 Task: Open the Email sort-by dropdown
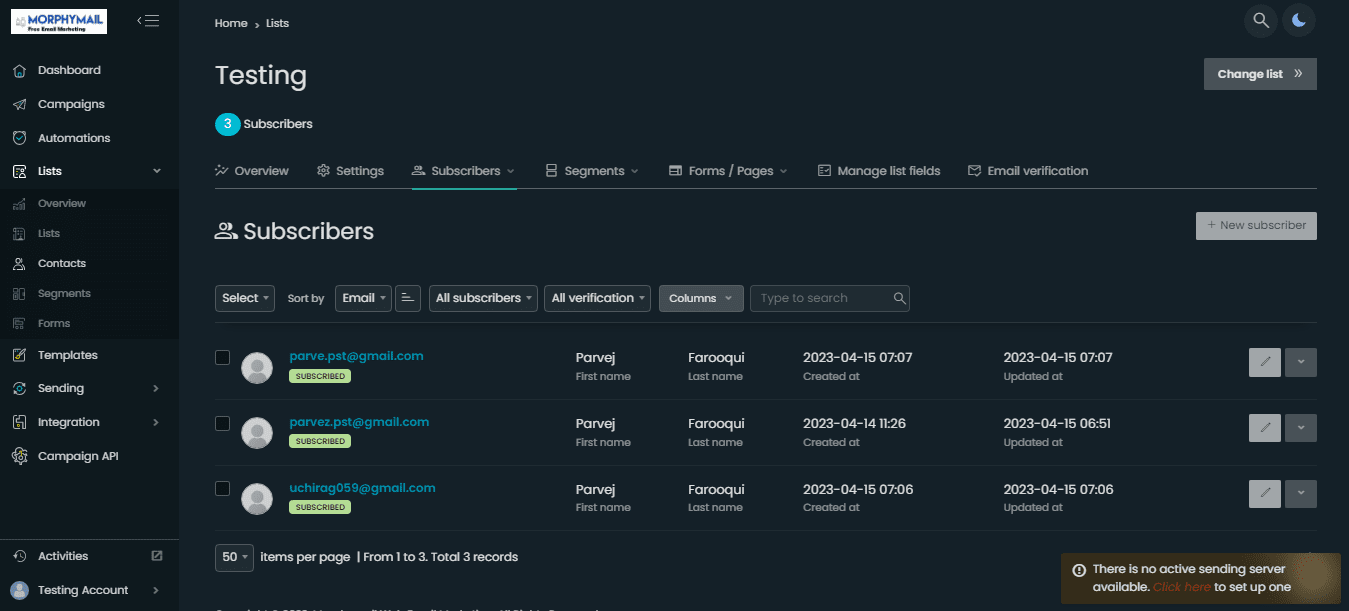click(x=363, y=298)
